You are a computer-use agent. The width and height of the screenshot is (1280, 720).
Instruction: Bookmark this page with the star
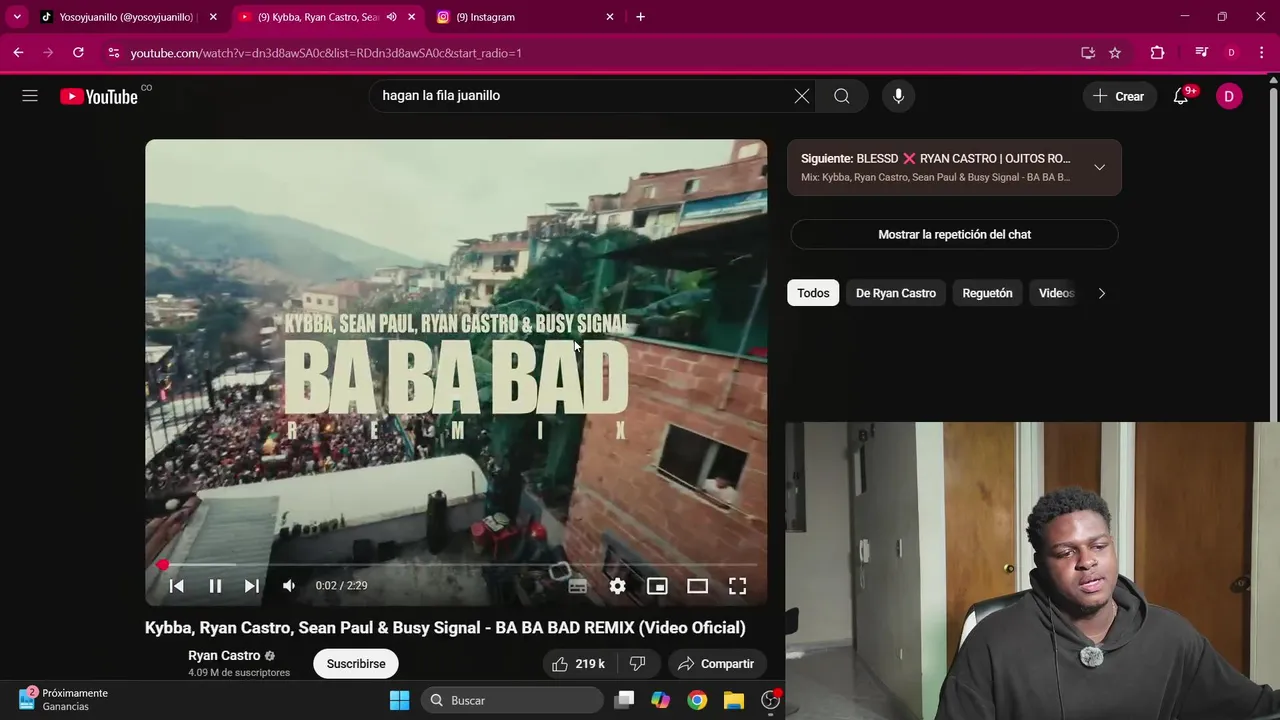coord(1115,53)
